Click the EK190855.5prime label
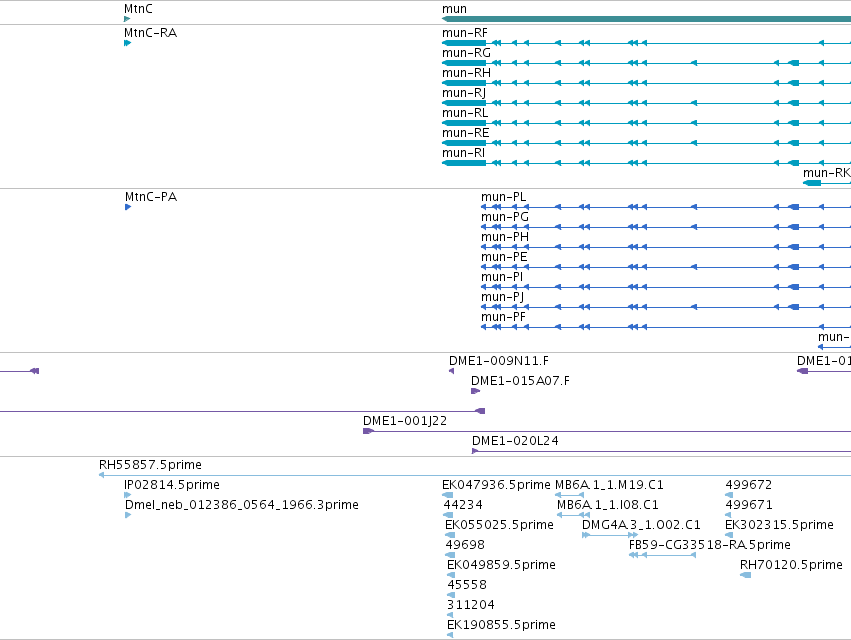851x640 pixels. point(501,625)
